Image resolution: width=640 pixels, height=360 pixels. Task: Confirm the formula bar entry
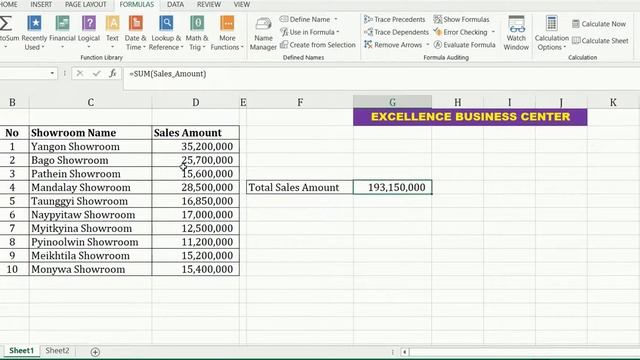[96, 73]
